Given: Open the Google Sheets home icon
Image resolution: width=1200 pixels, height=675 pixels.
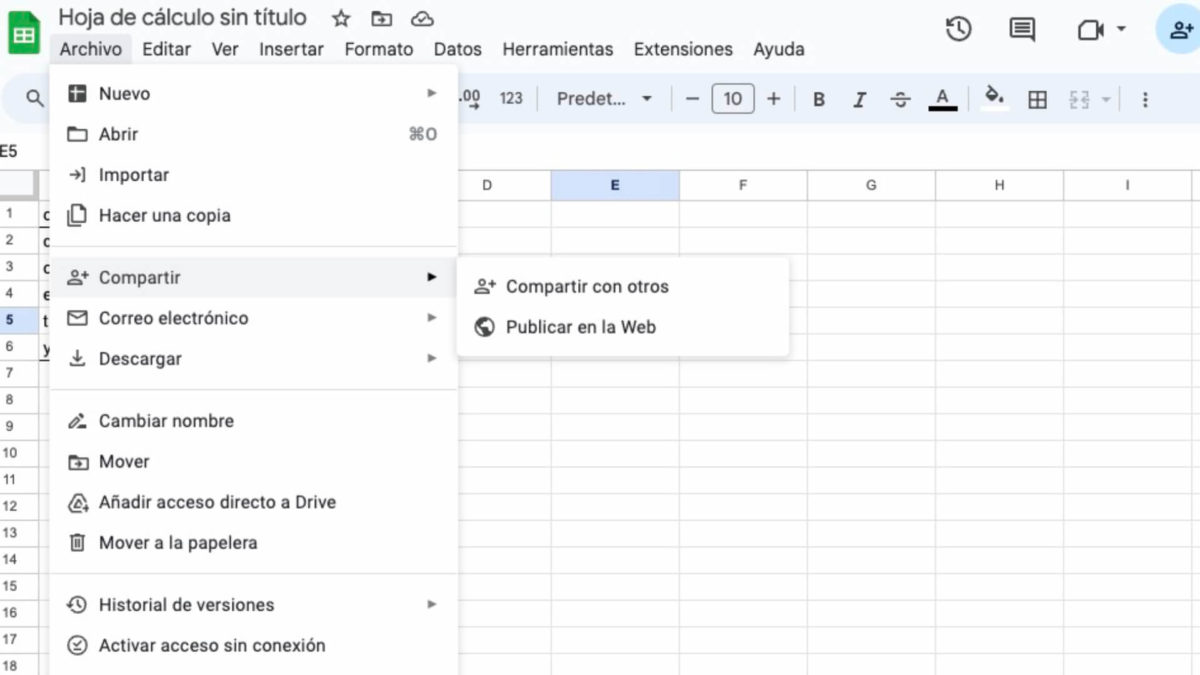Looking at the screenshot, I should pyautogui.click(x=24, y=33).
